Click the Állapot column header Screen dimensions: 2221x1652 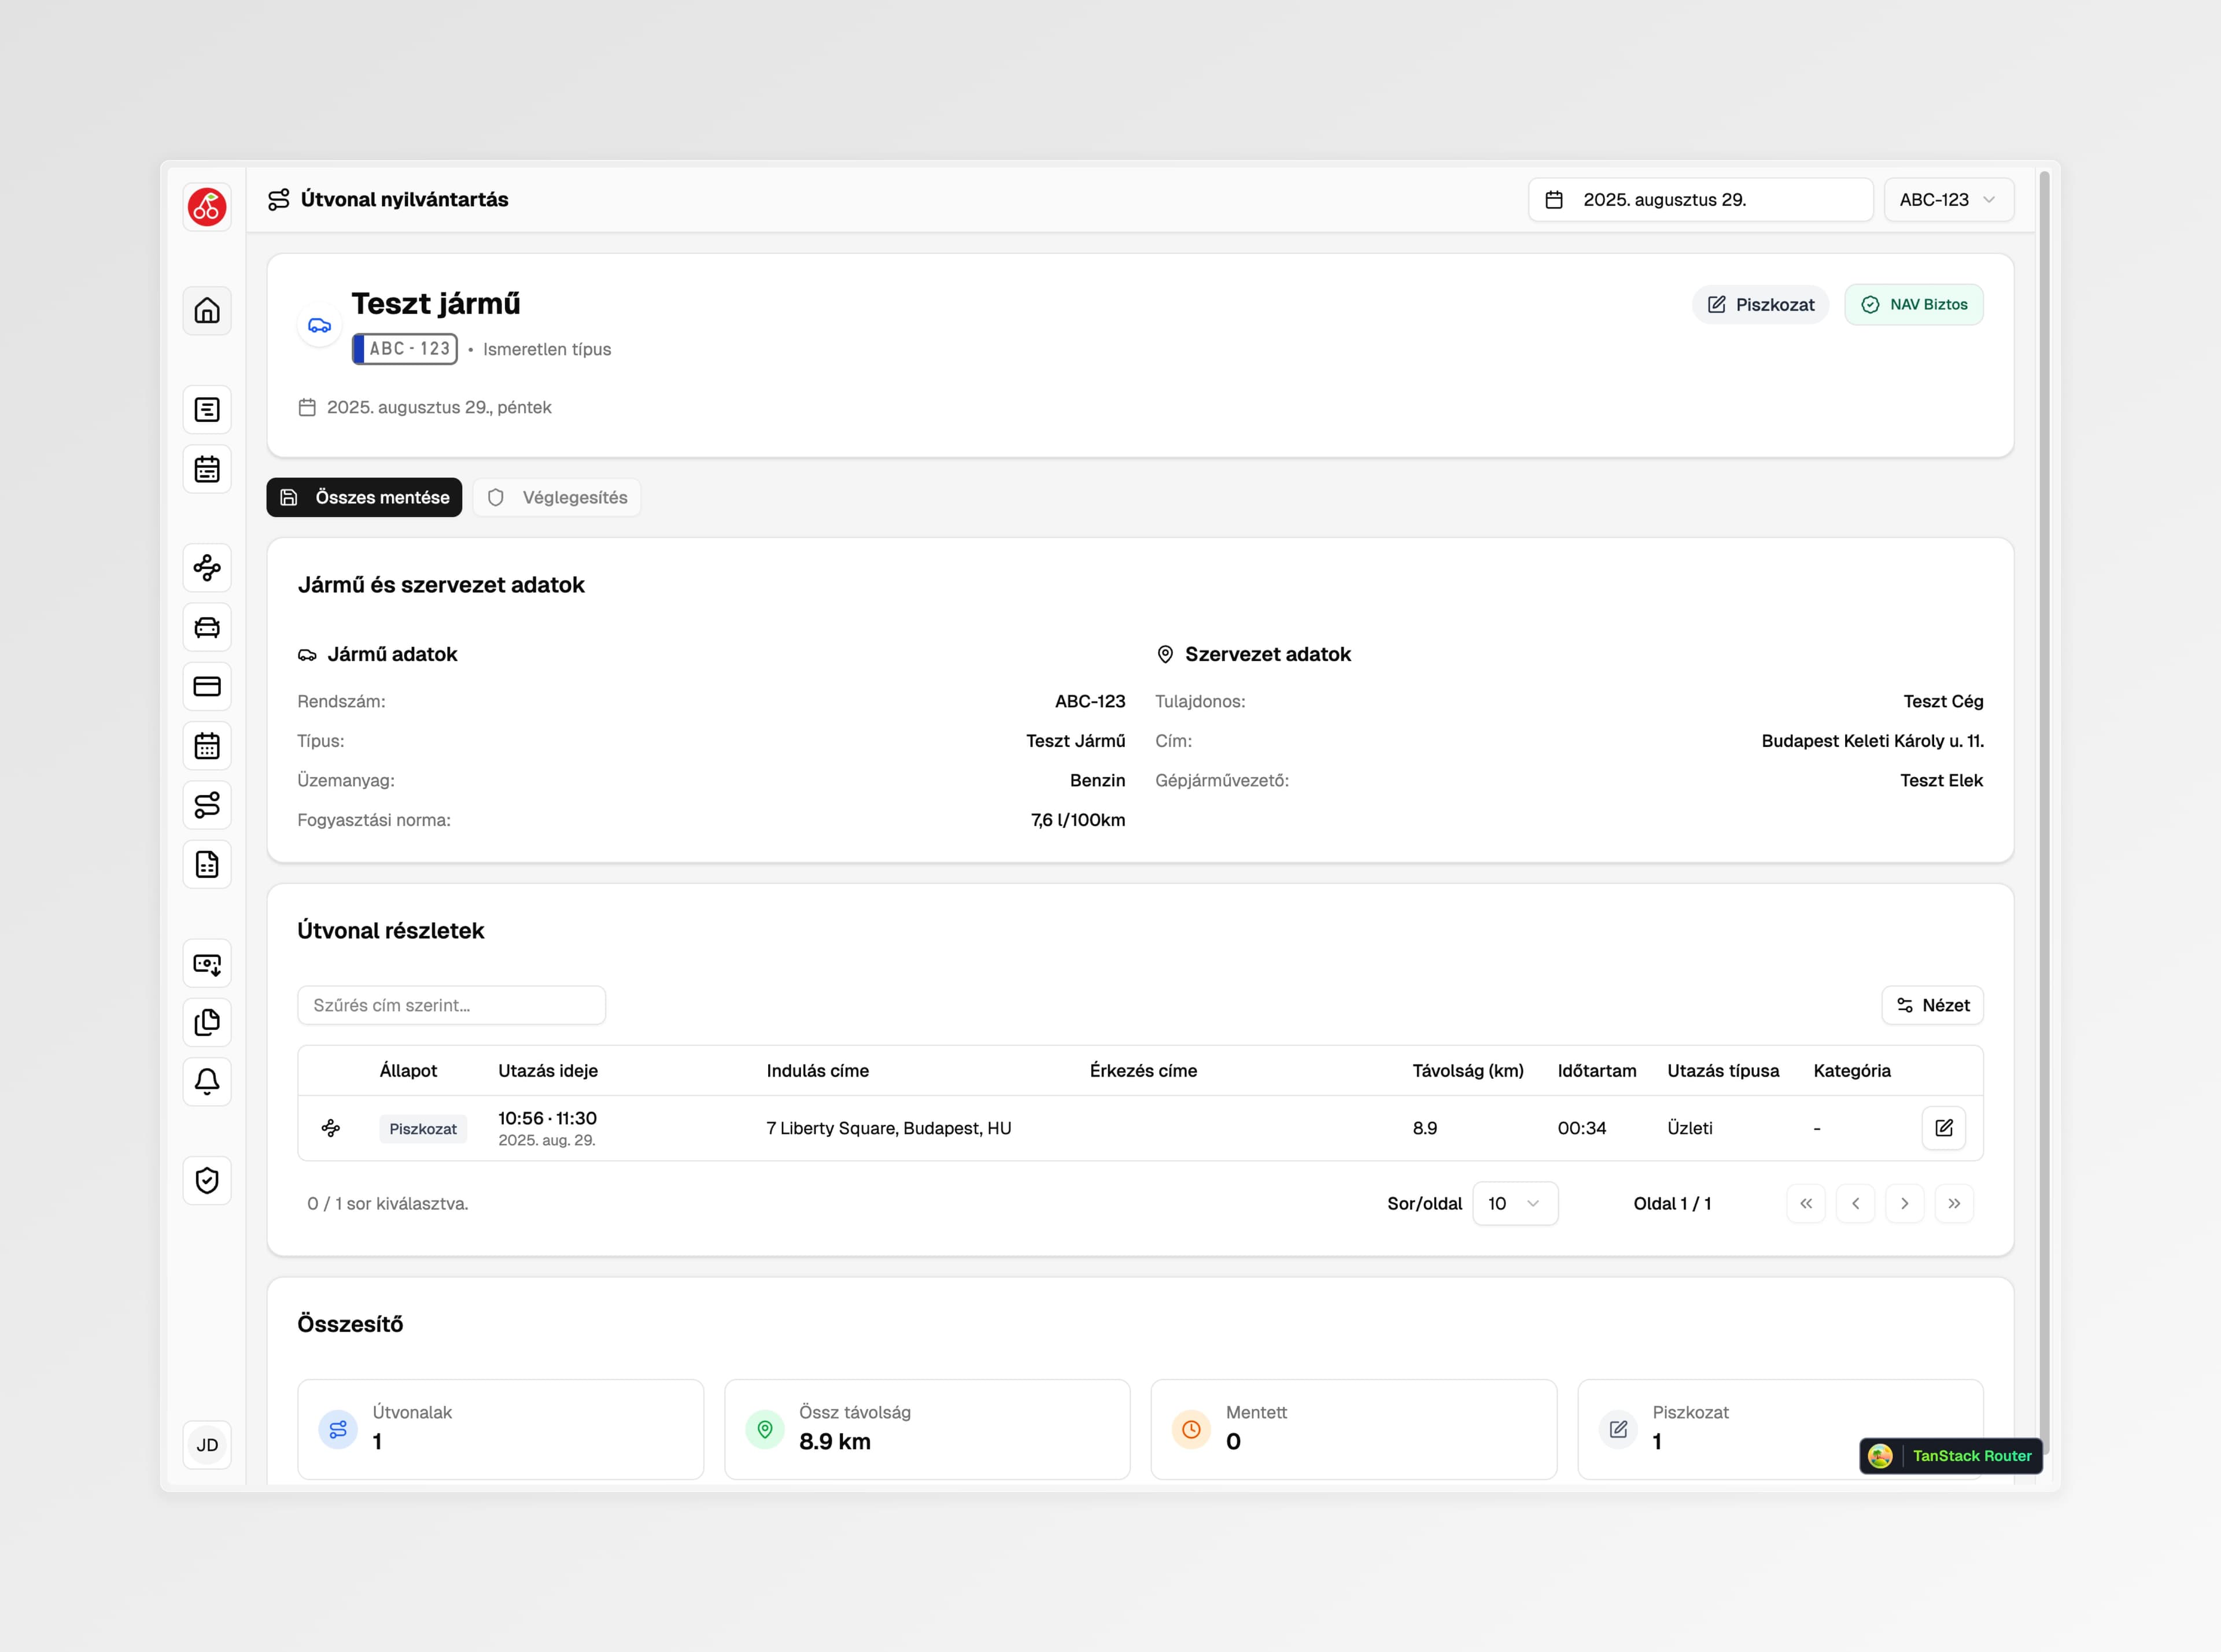(x=408, y=1071)
